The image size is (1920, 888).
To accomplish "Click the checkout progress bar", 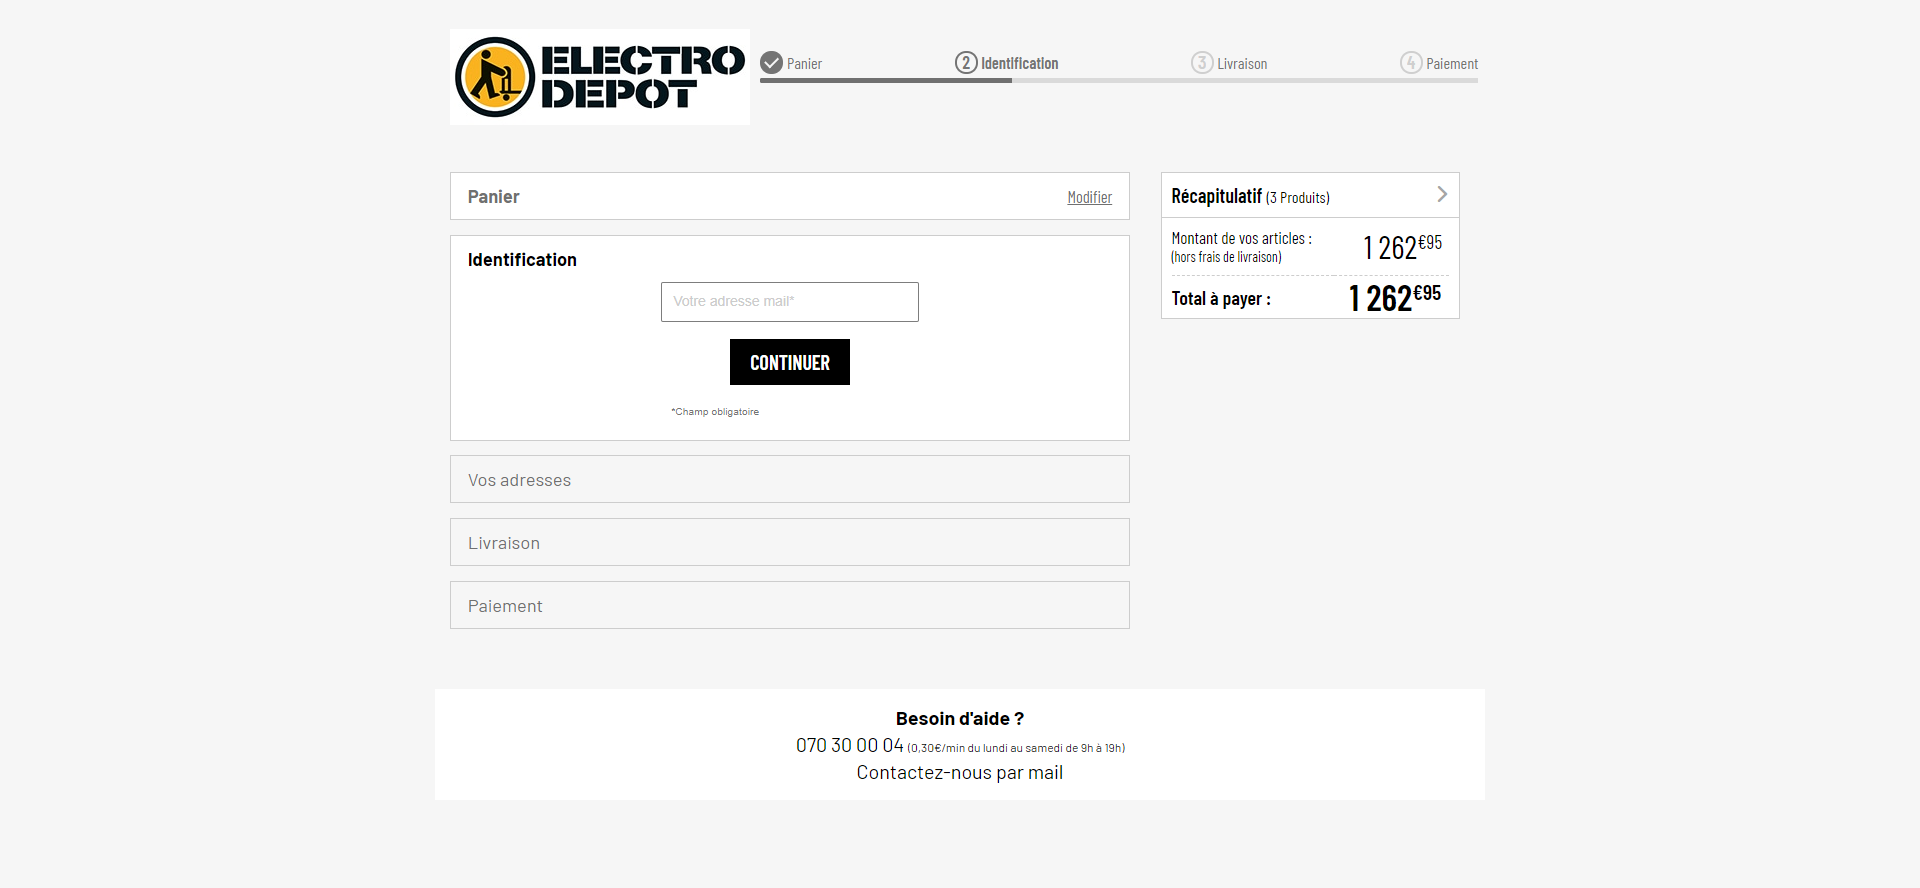I will click(1118, 80).
